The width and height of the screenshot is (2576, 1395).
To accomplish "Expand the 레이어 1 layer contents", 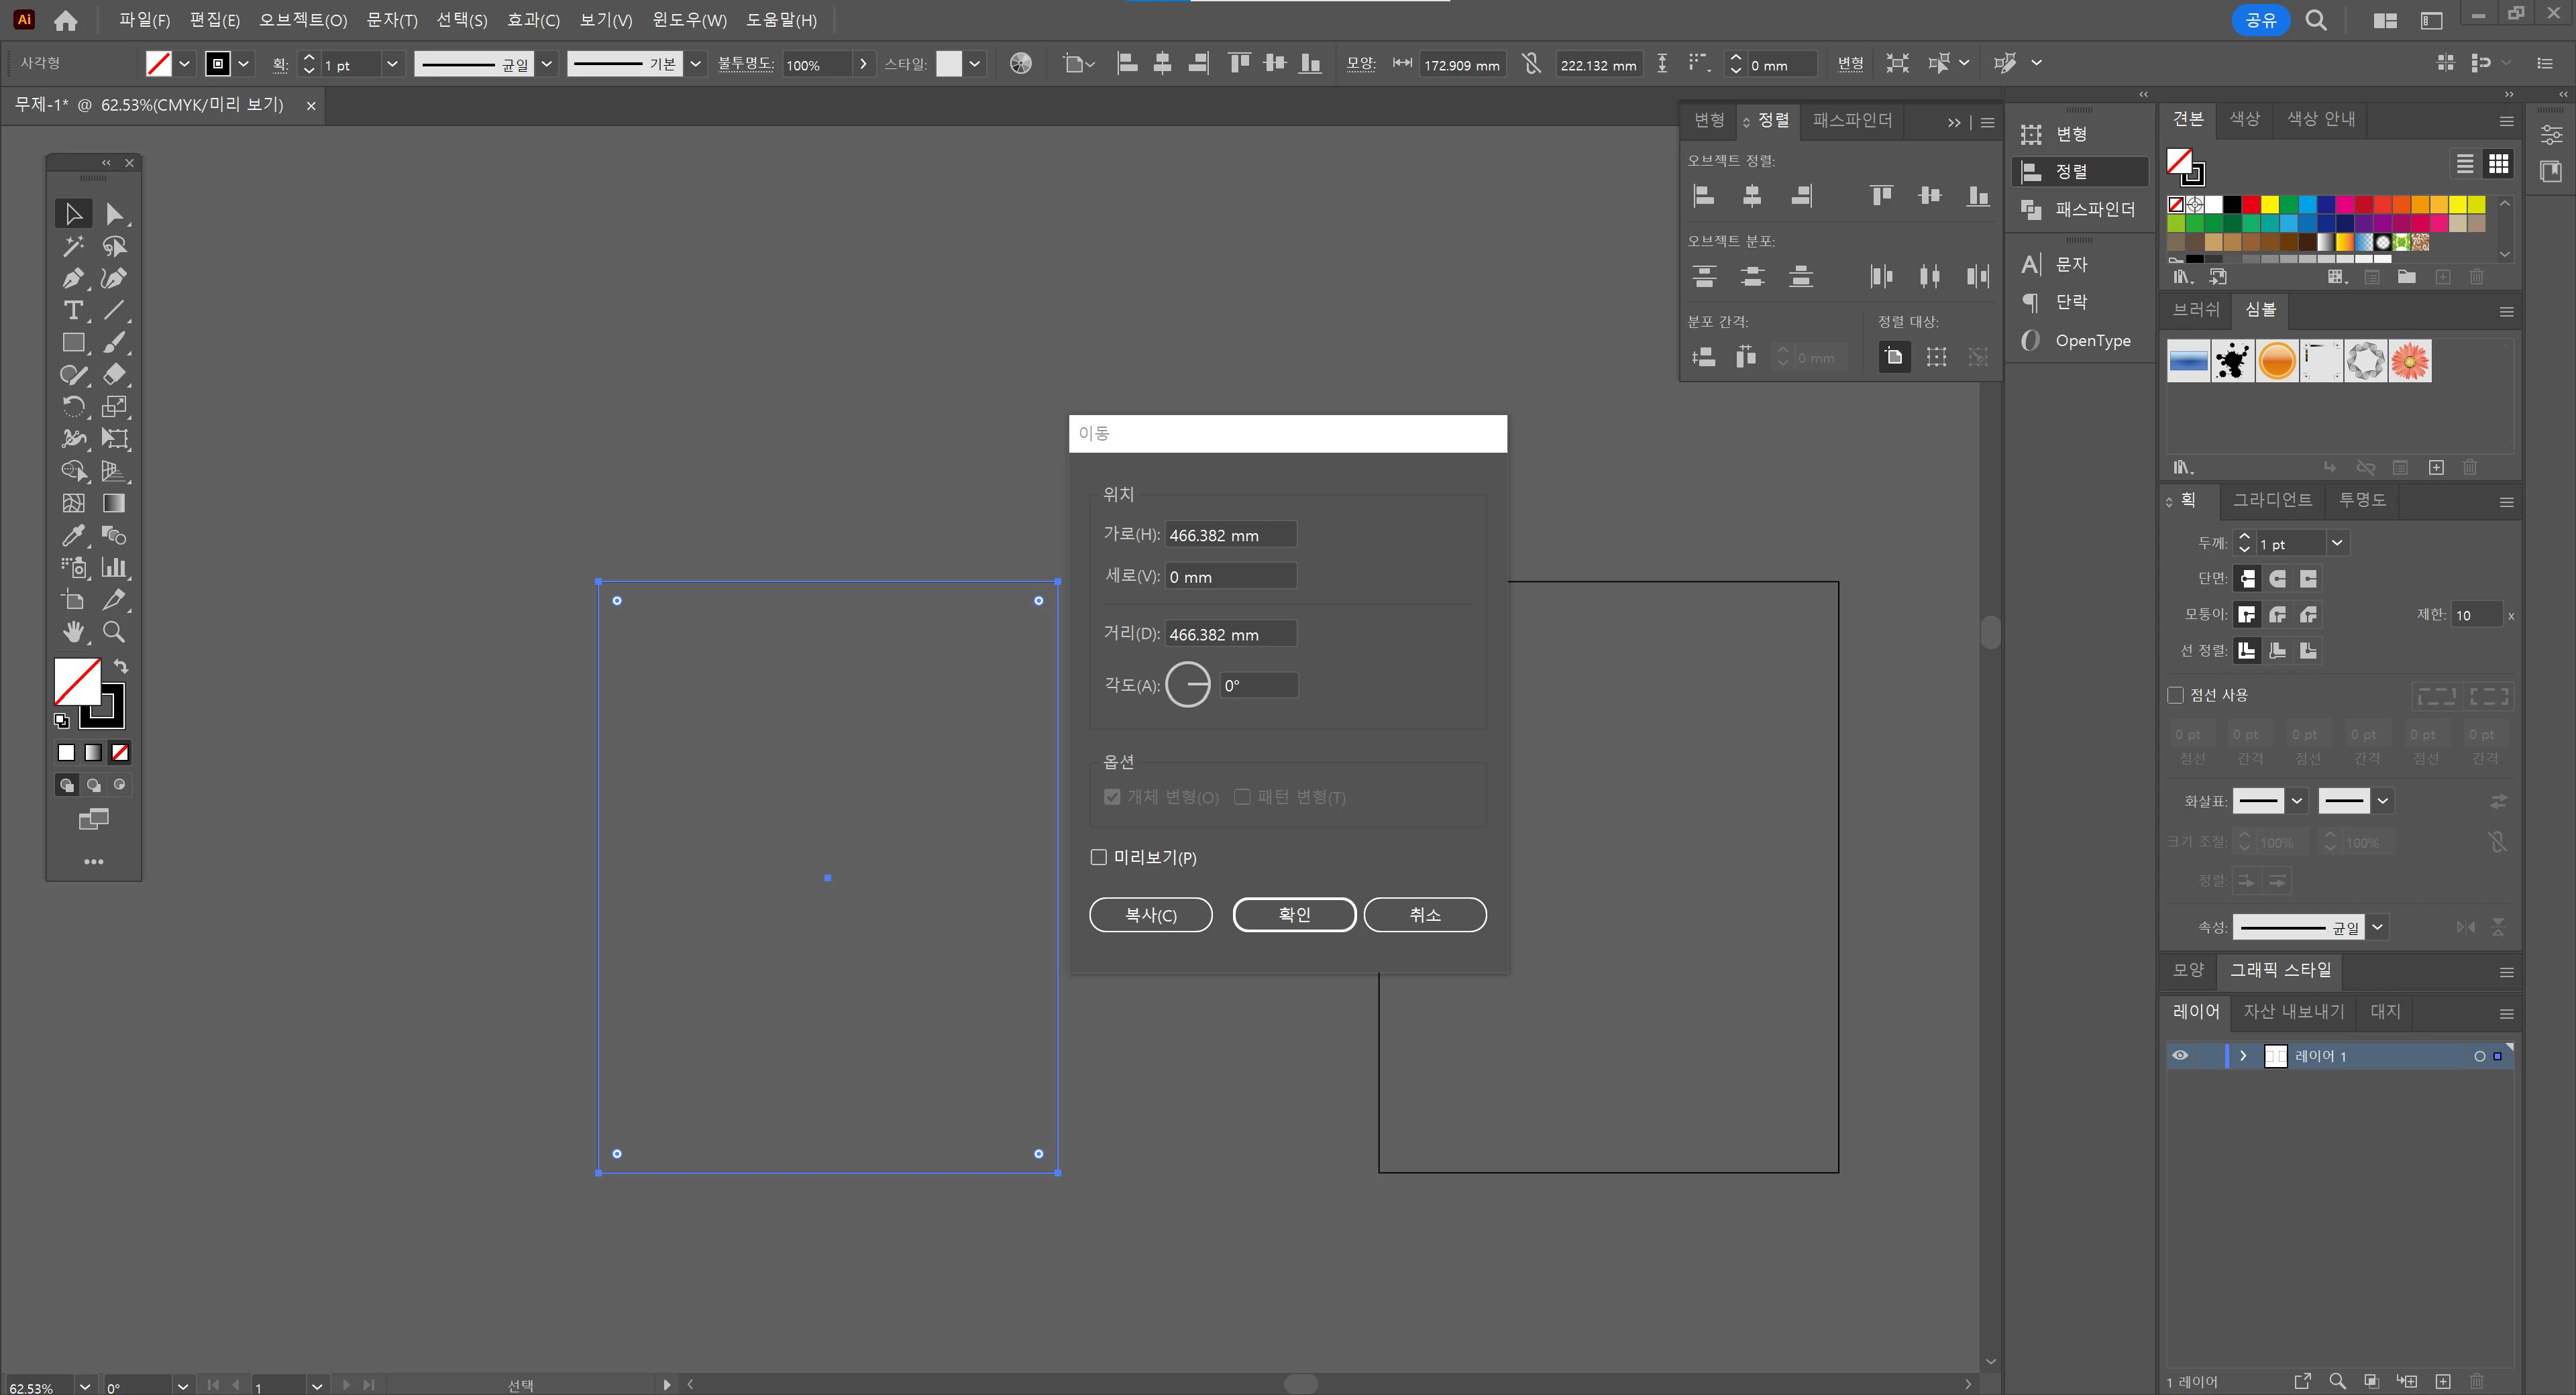I will click(2243, 1056).
